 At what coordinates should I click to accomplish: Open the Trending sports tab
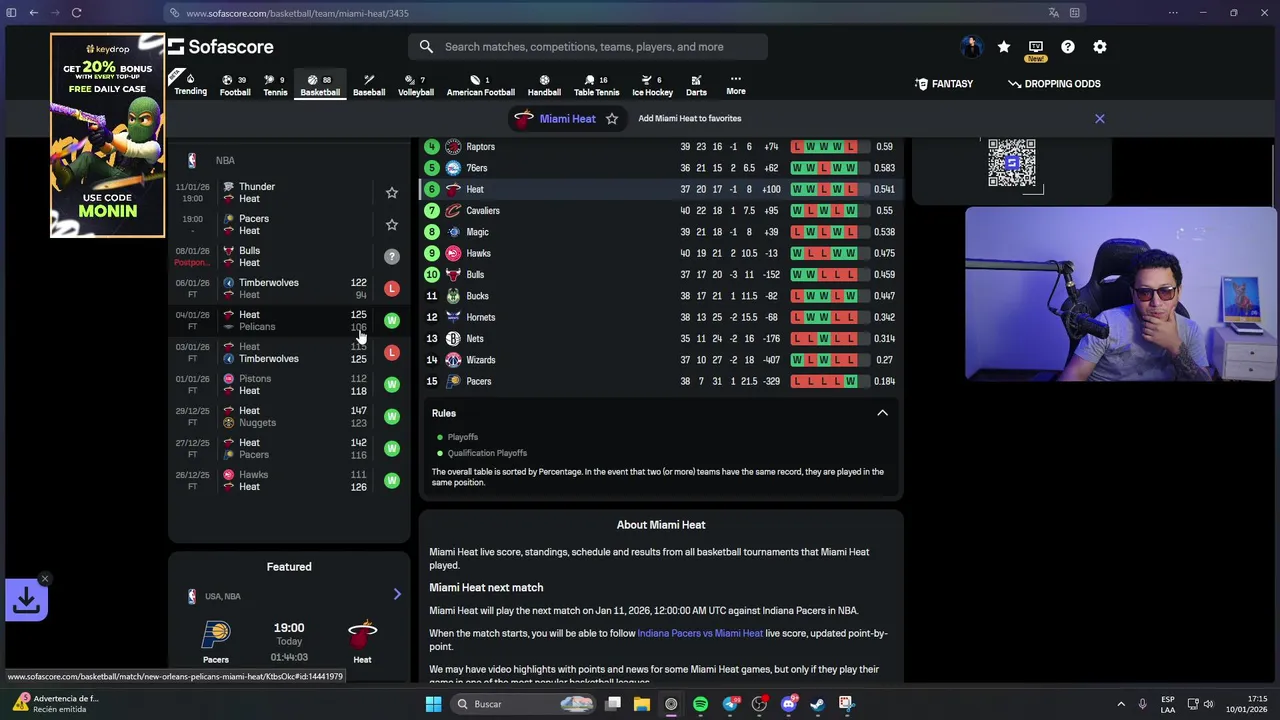pos(190,85)
